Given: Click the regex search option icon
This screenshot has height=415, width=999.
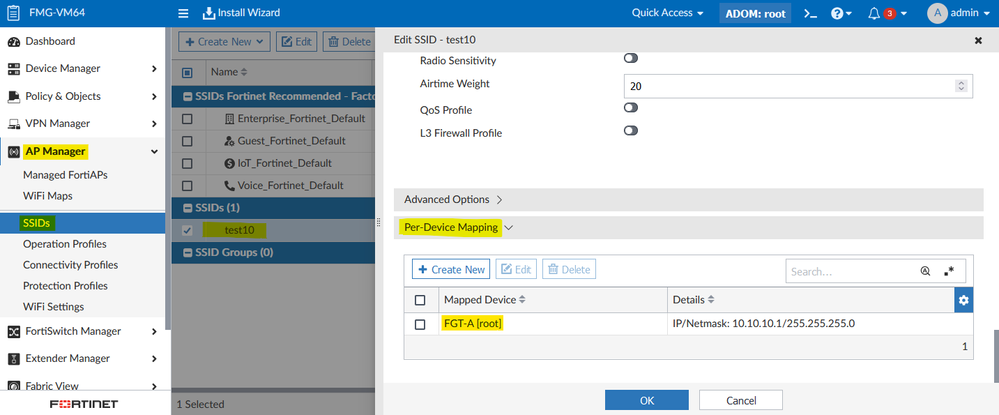Looking at the screenshot, I should [949, 270].
